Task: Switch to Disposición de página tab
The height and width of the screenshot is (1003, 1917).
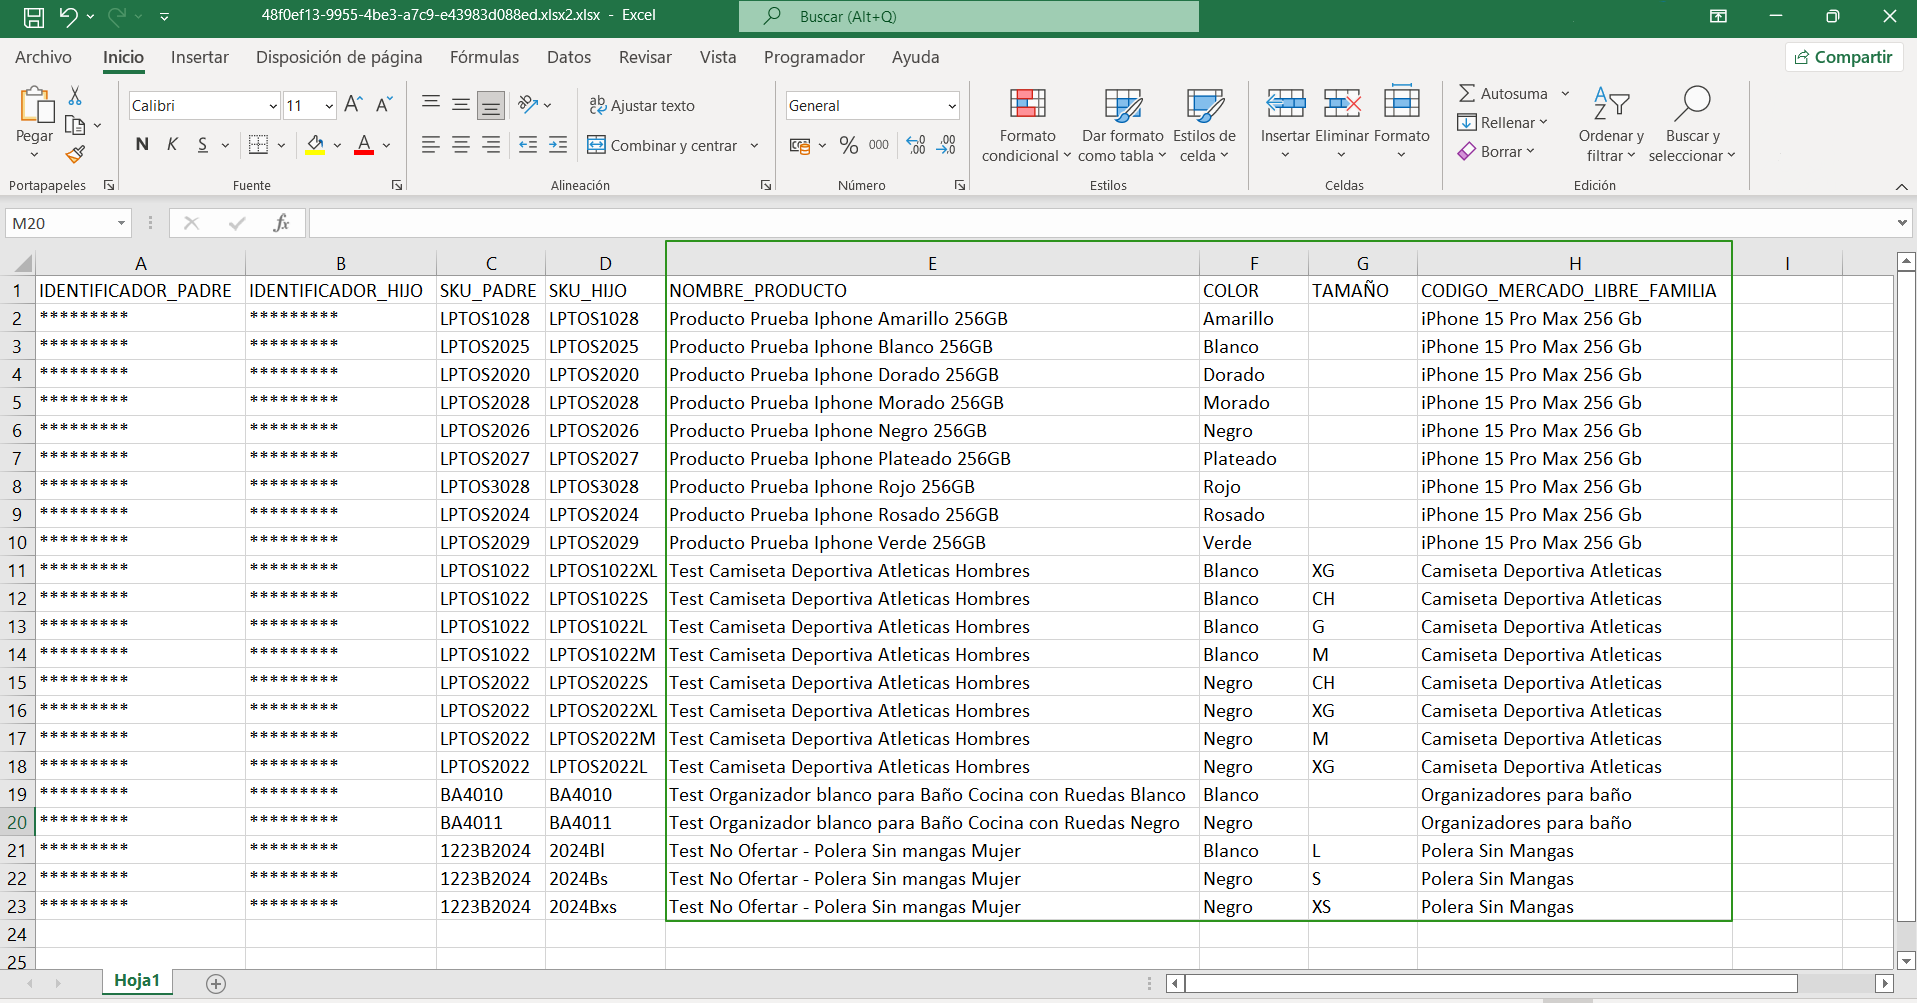Action: (x=339, y=57)
